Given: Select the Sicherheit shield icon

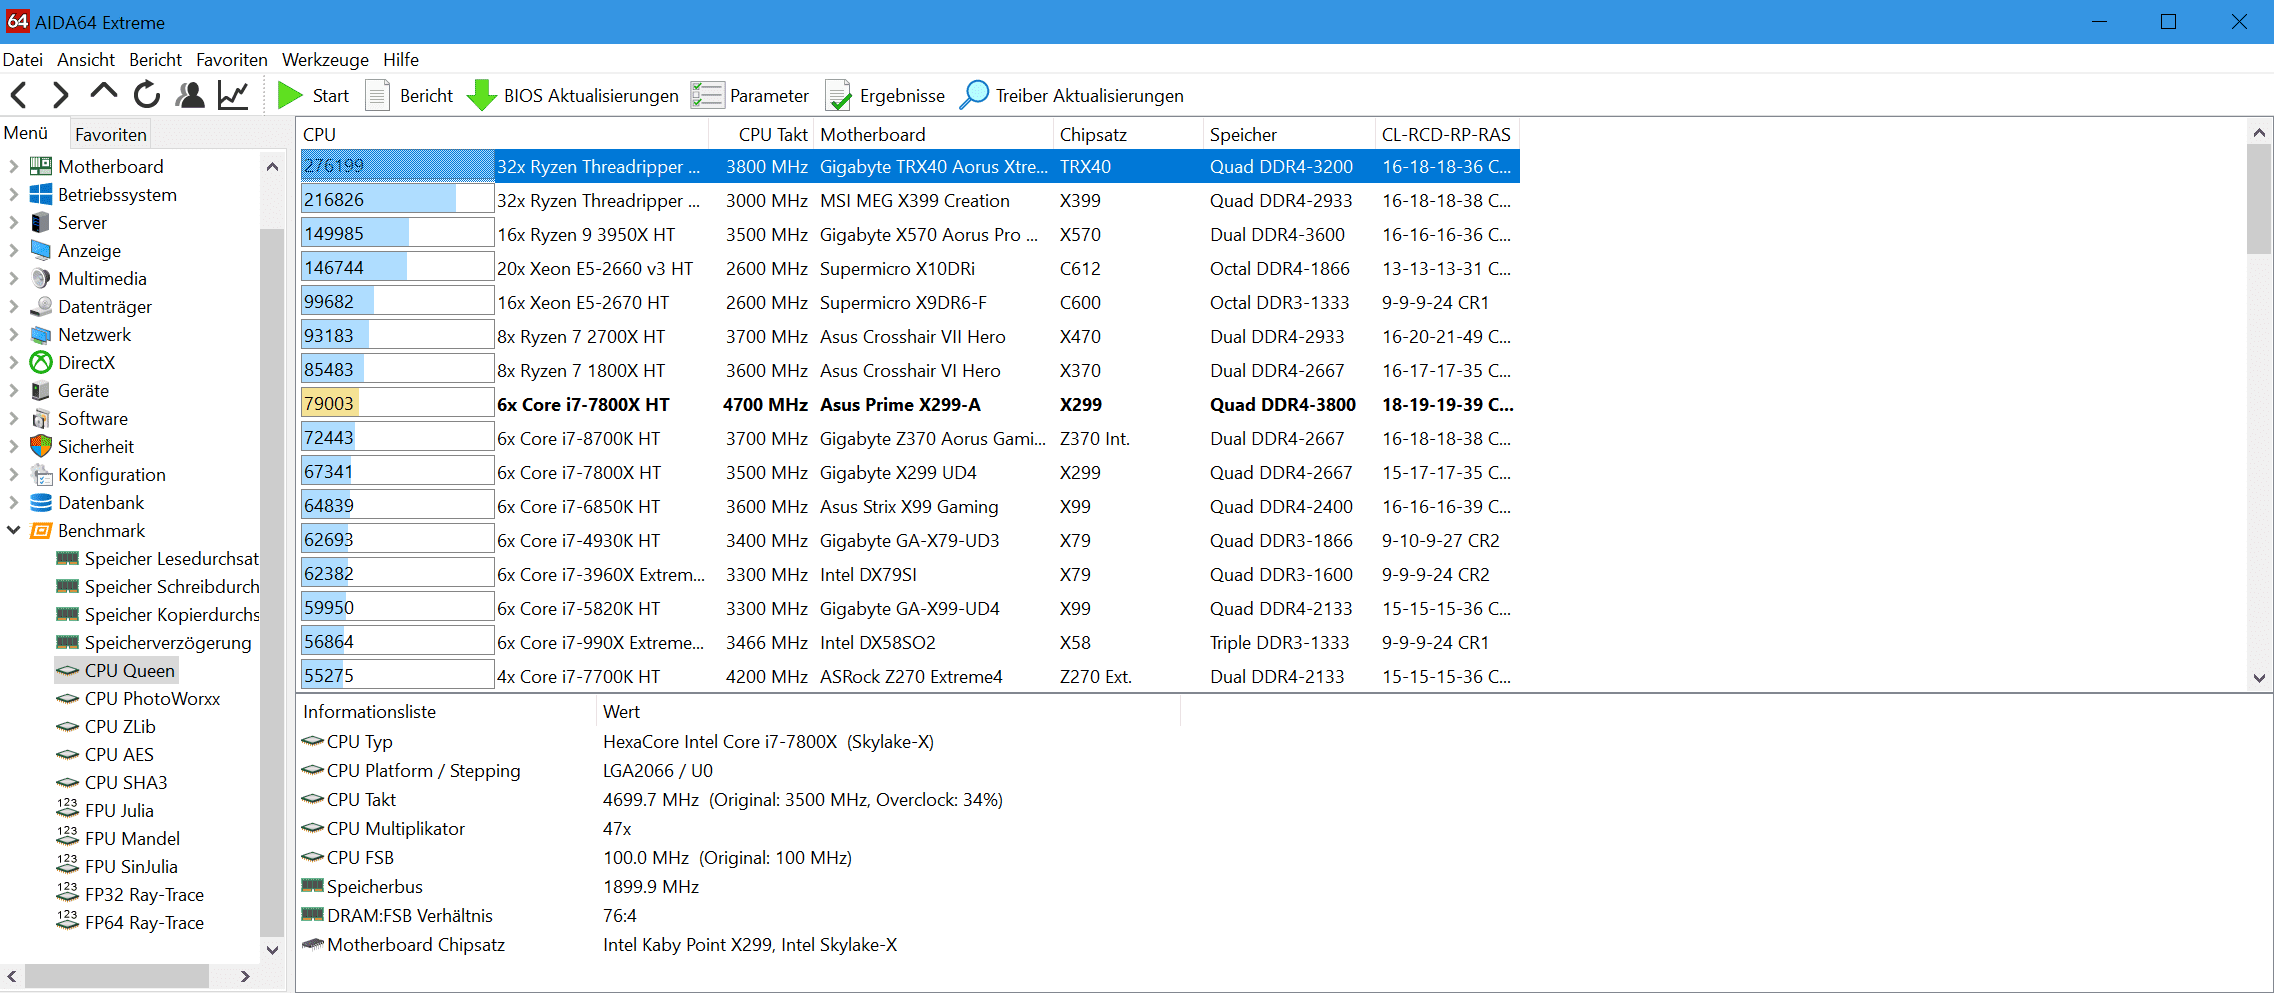Looking at the screenshot, I should click(41, 446).
